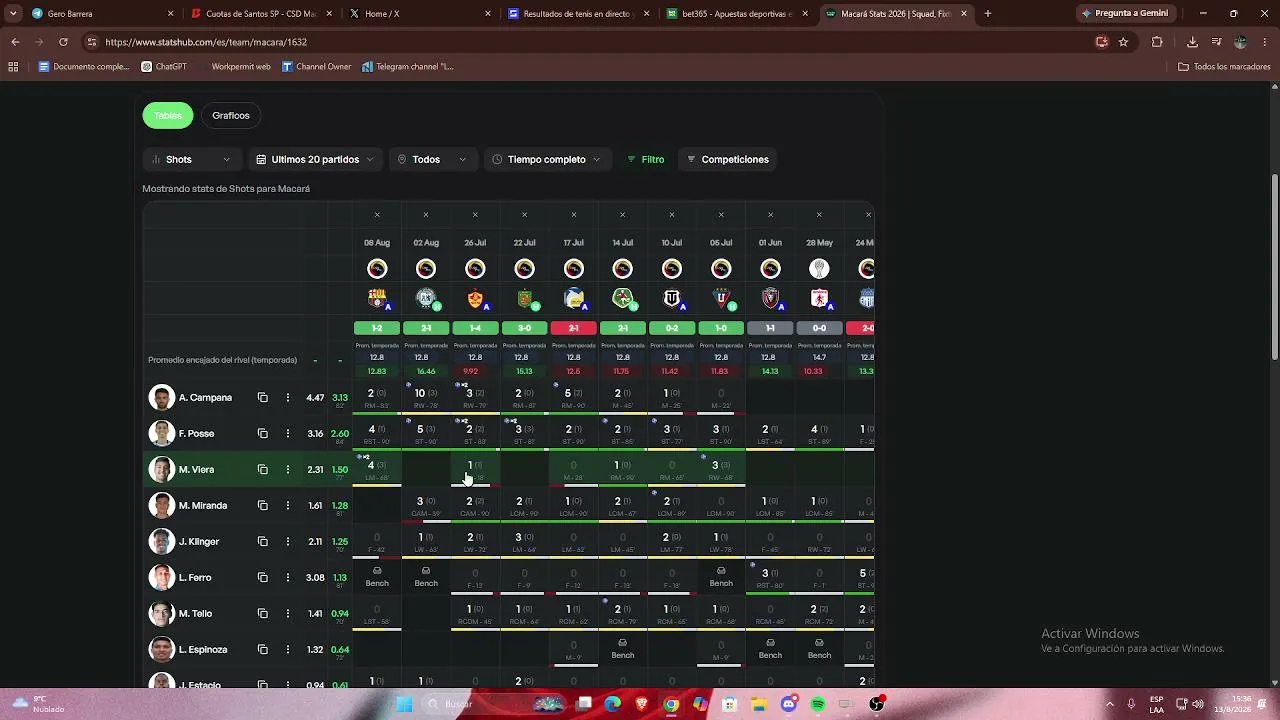The height and width of the screenshot is (720, 1280).
Task: Switch to the Home / X tab
Action: point(419,14)
